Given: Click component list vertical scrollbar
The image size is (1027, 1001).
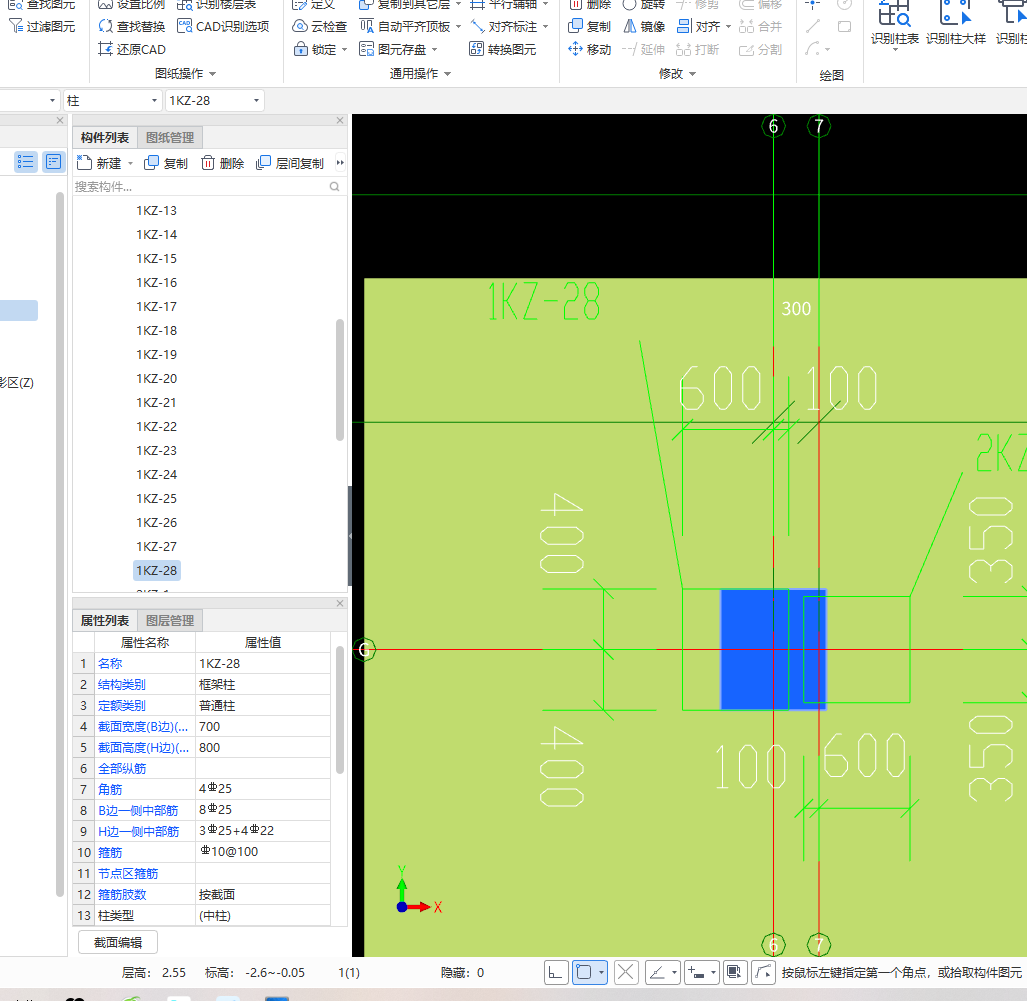Looking at the screenshot, I should tap(339, 380).
